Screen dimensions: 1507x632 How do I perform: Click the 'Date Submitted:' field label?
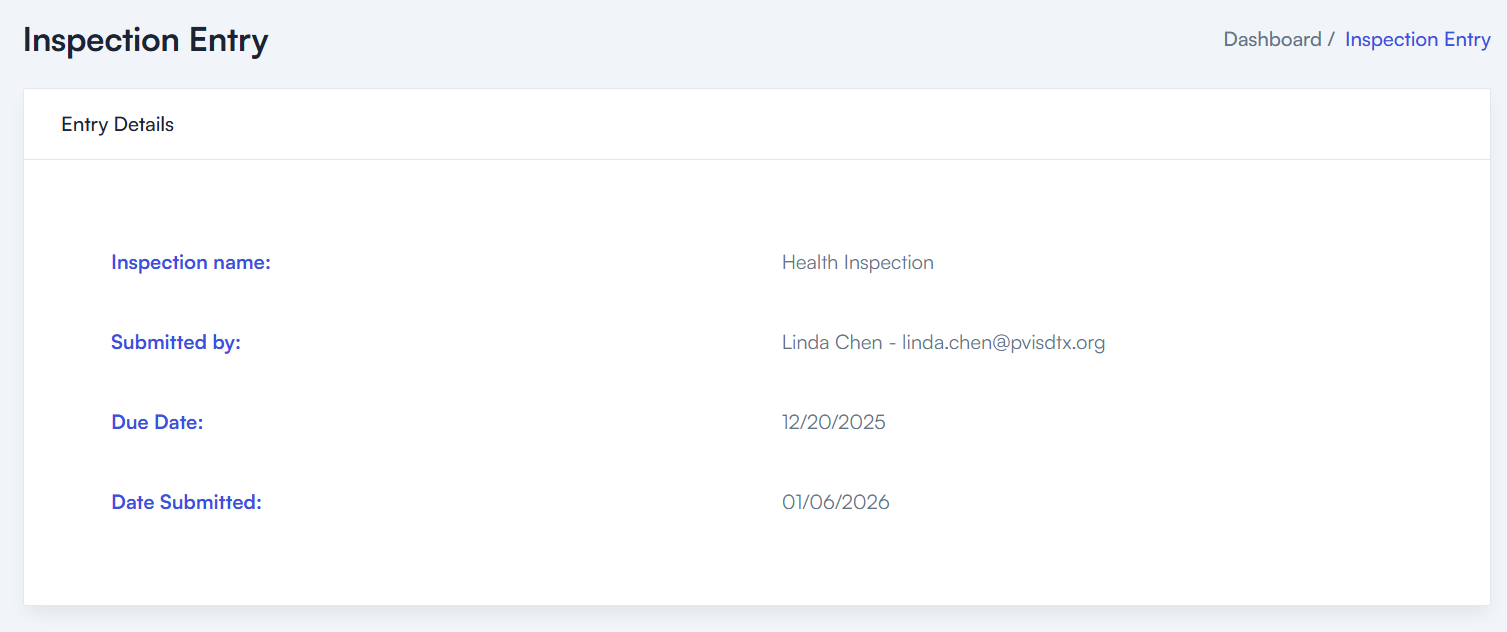click(x=186, y=503)
